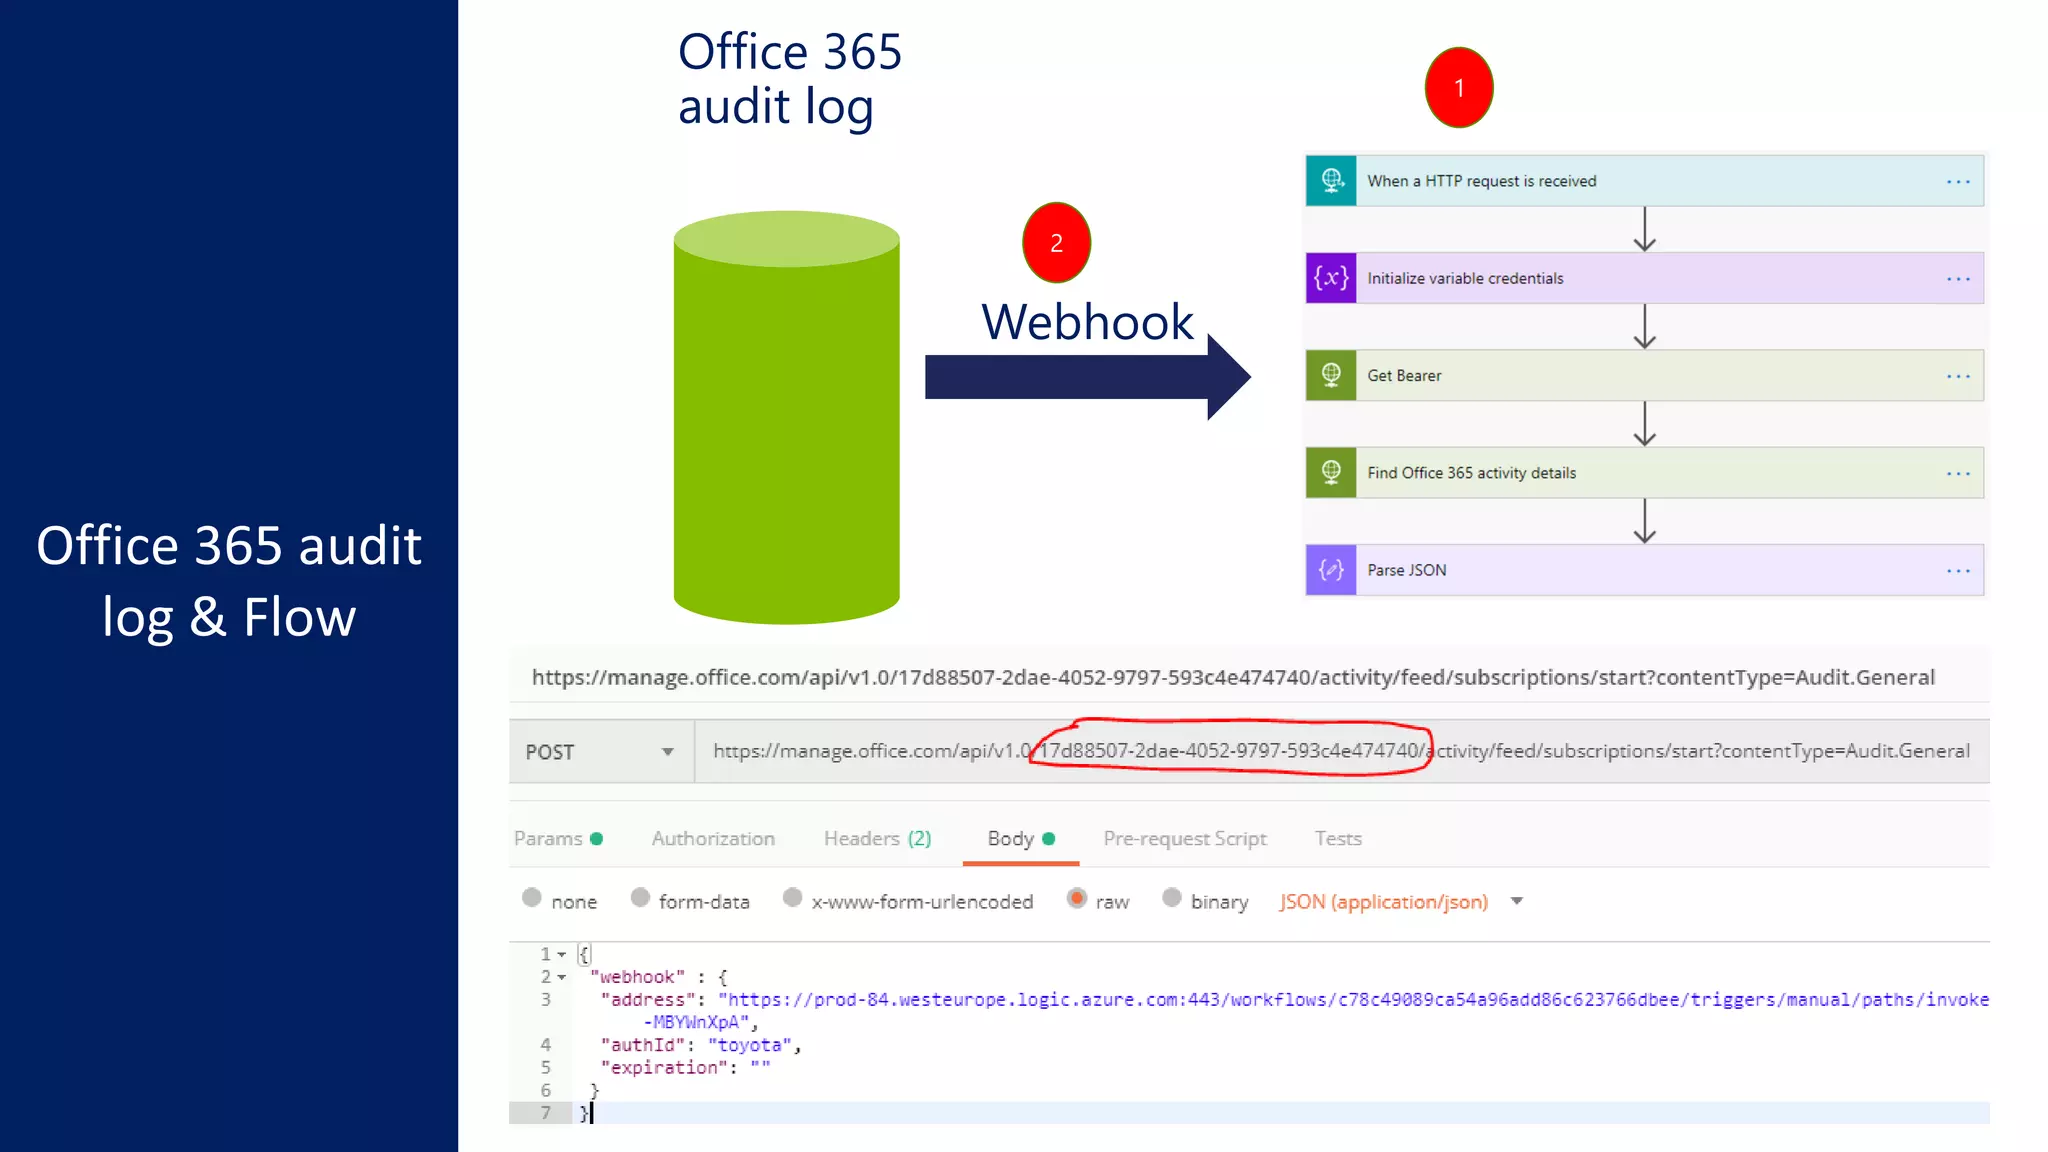Open ellipsis menu on Find Office 365 activity details

[x=1958, y=473]
